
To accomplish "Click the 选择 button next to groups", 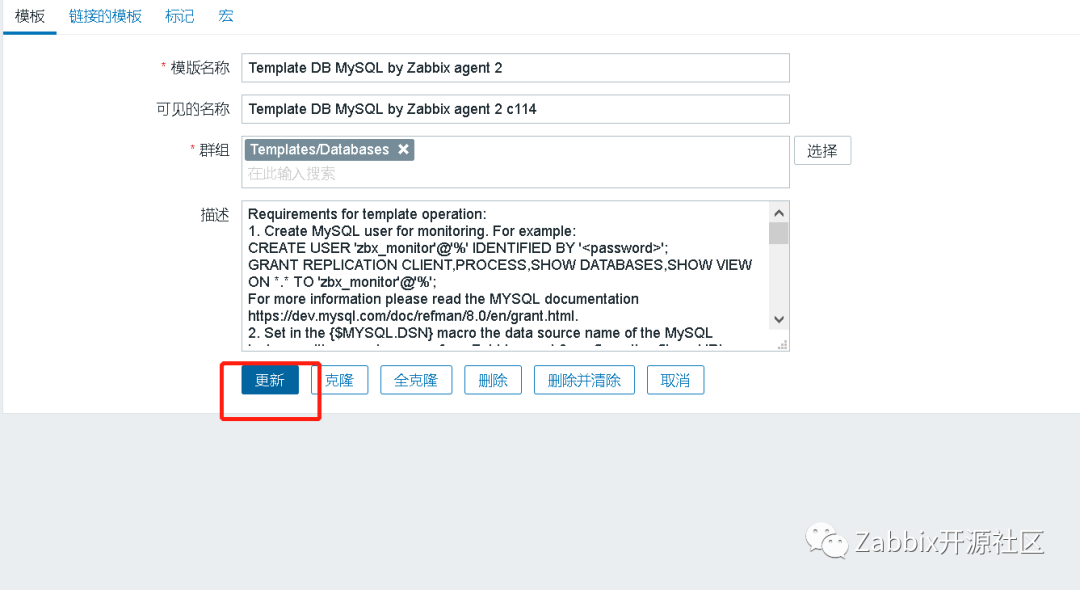I will click(x=822, y=151).
